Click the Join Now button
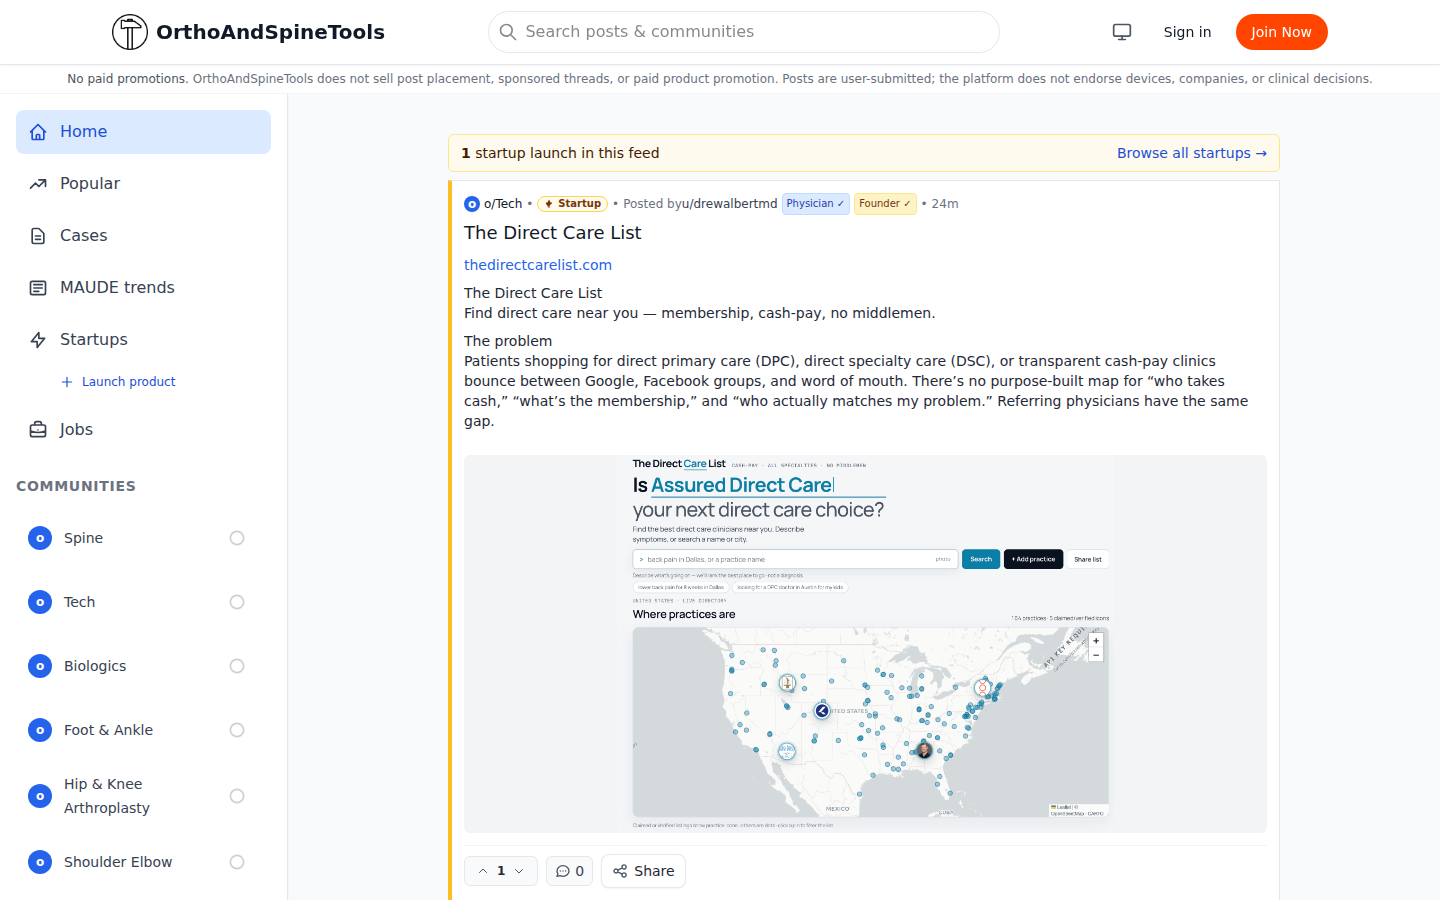1440x900 pixels. pyautogui.click(x=1281, y=32)
